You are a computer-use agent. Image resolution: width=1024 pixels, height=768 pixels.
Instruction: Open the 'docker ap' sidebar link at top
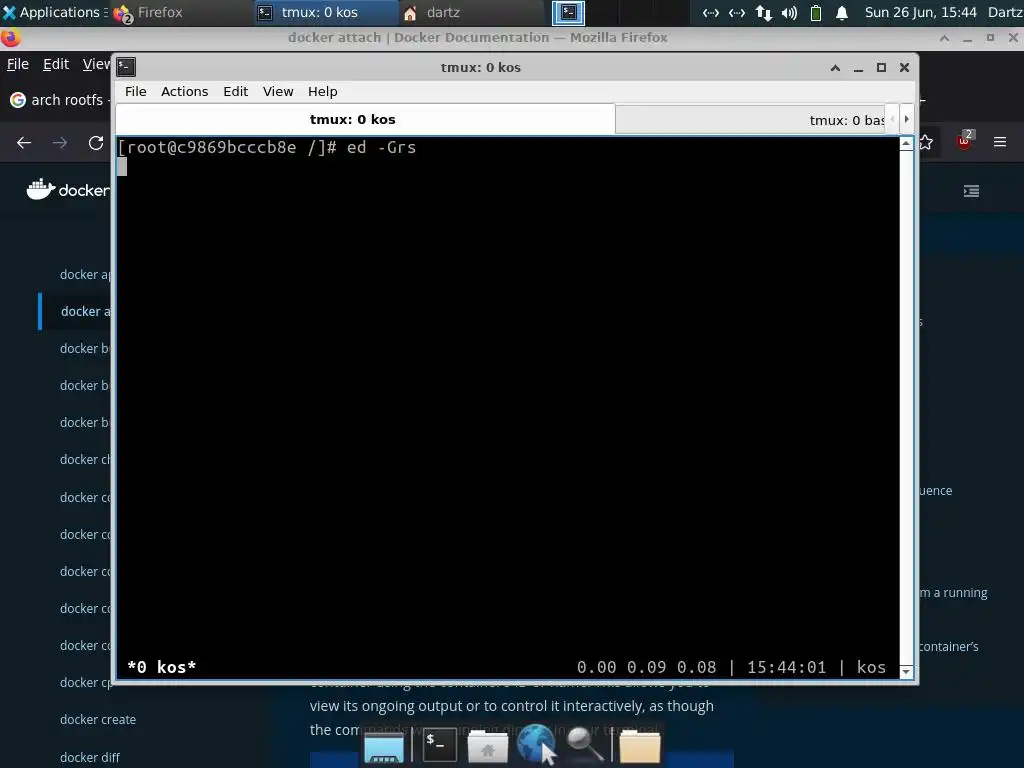[x=86, y=274]
